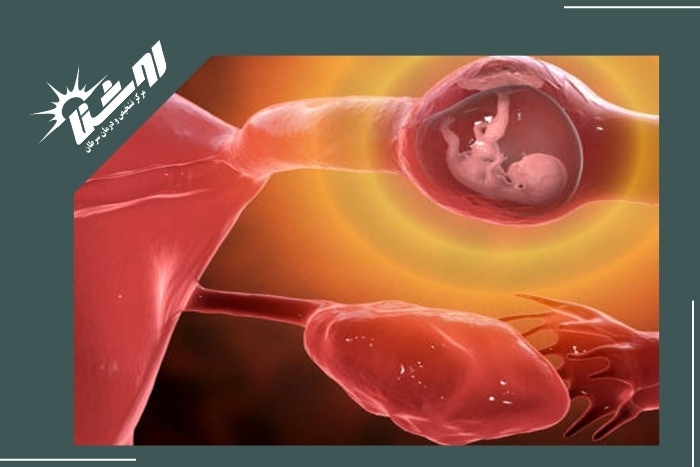Viewport: 700px width, 467px height.
Task: Click the large ovary at the bottom
Action: coord(430,360)
